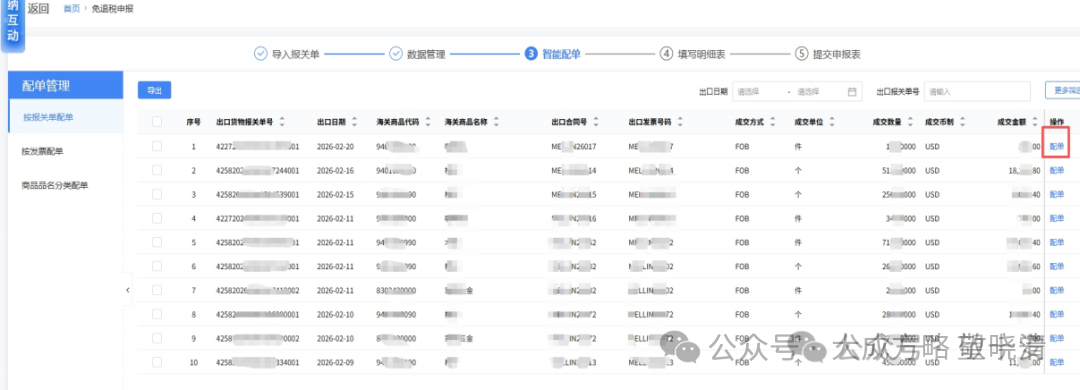Image resolution: width=1080 pixels, height=390 pixels.
Task: Sort by 成交币制 column arrows
Action: (x=962, y=122)
